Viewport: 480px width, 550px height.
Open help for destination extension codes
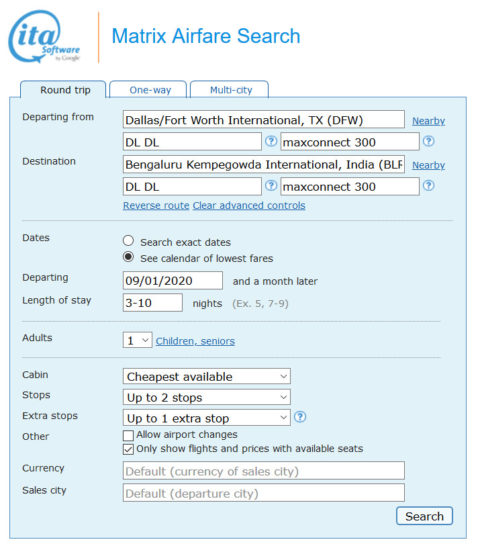(428, 186)
